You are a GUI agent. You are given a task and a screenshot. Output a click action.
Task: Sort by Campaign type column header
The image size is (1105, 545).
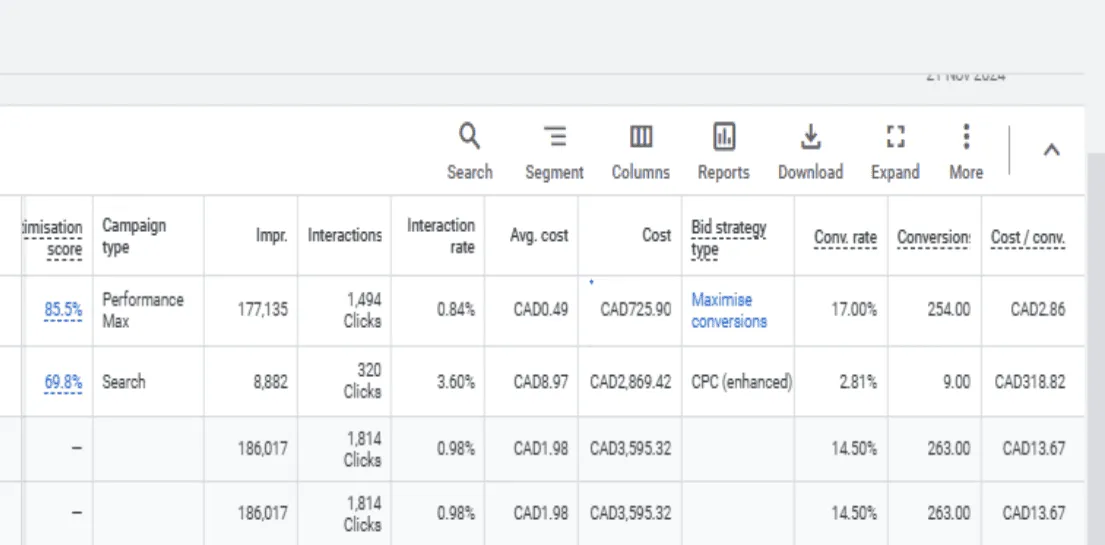(x=134, y=237)
